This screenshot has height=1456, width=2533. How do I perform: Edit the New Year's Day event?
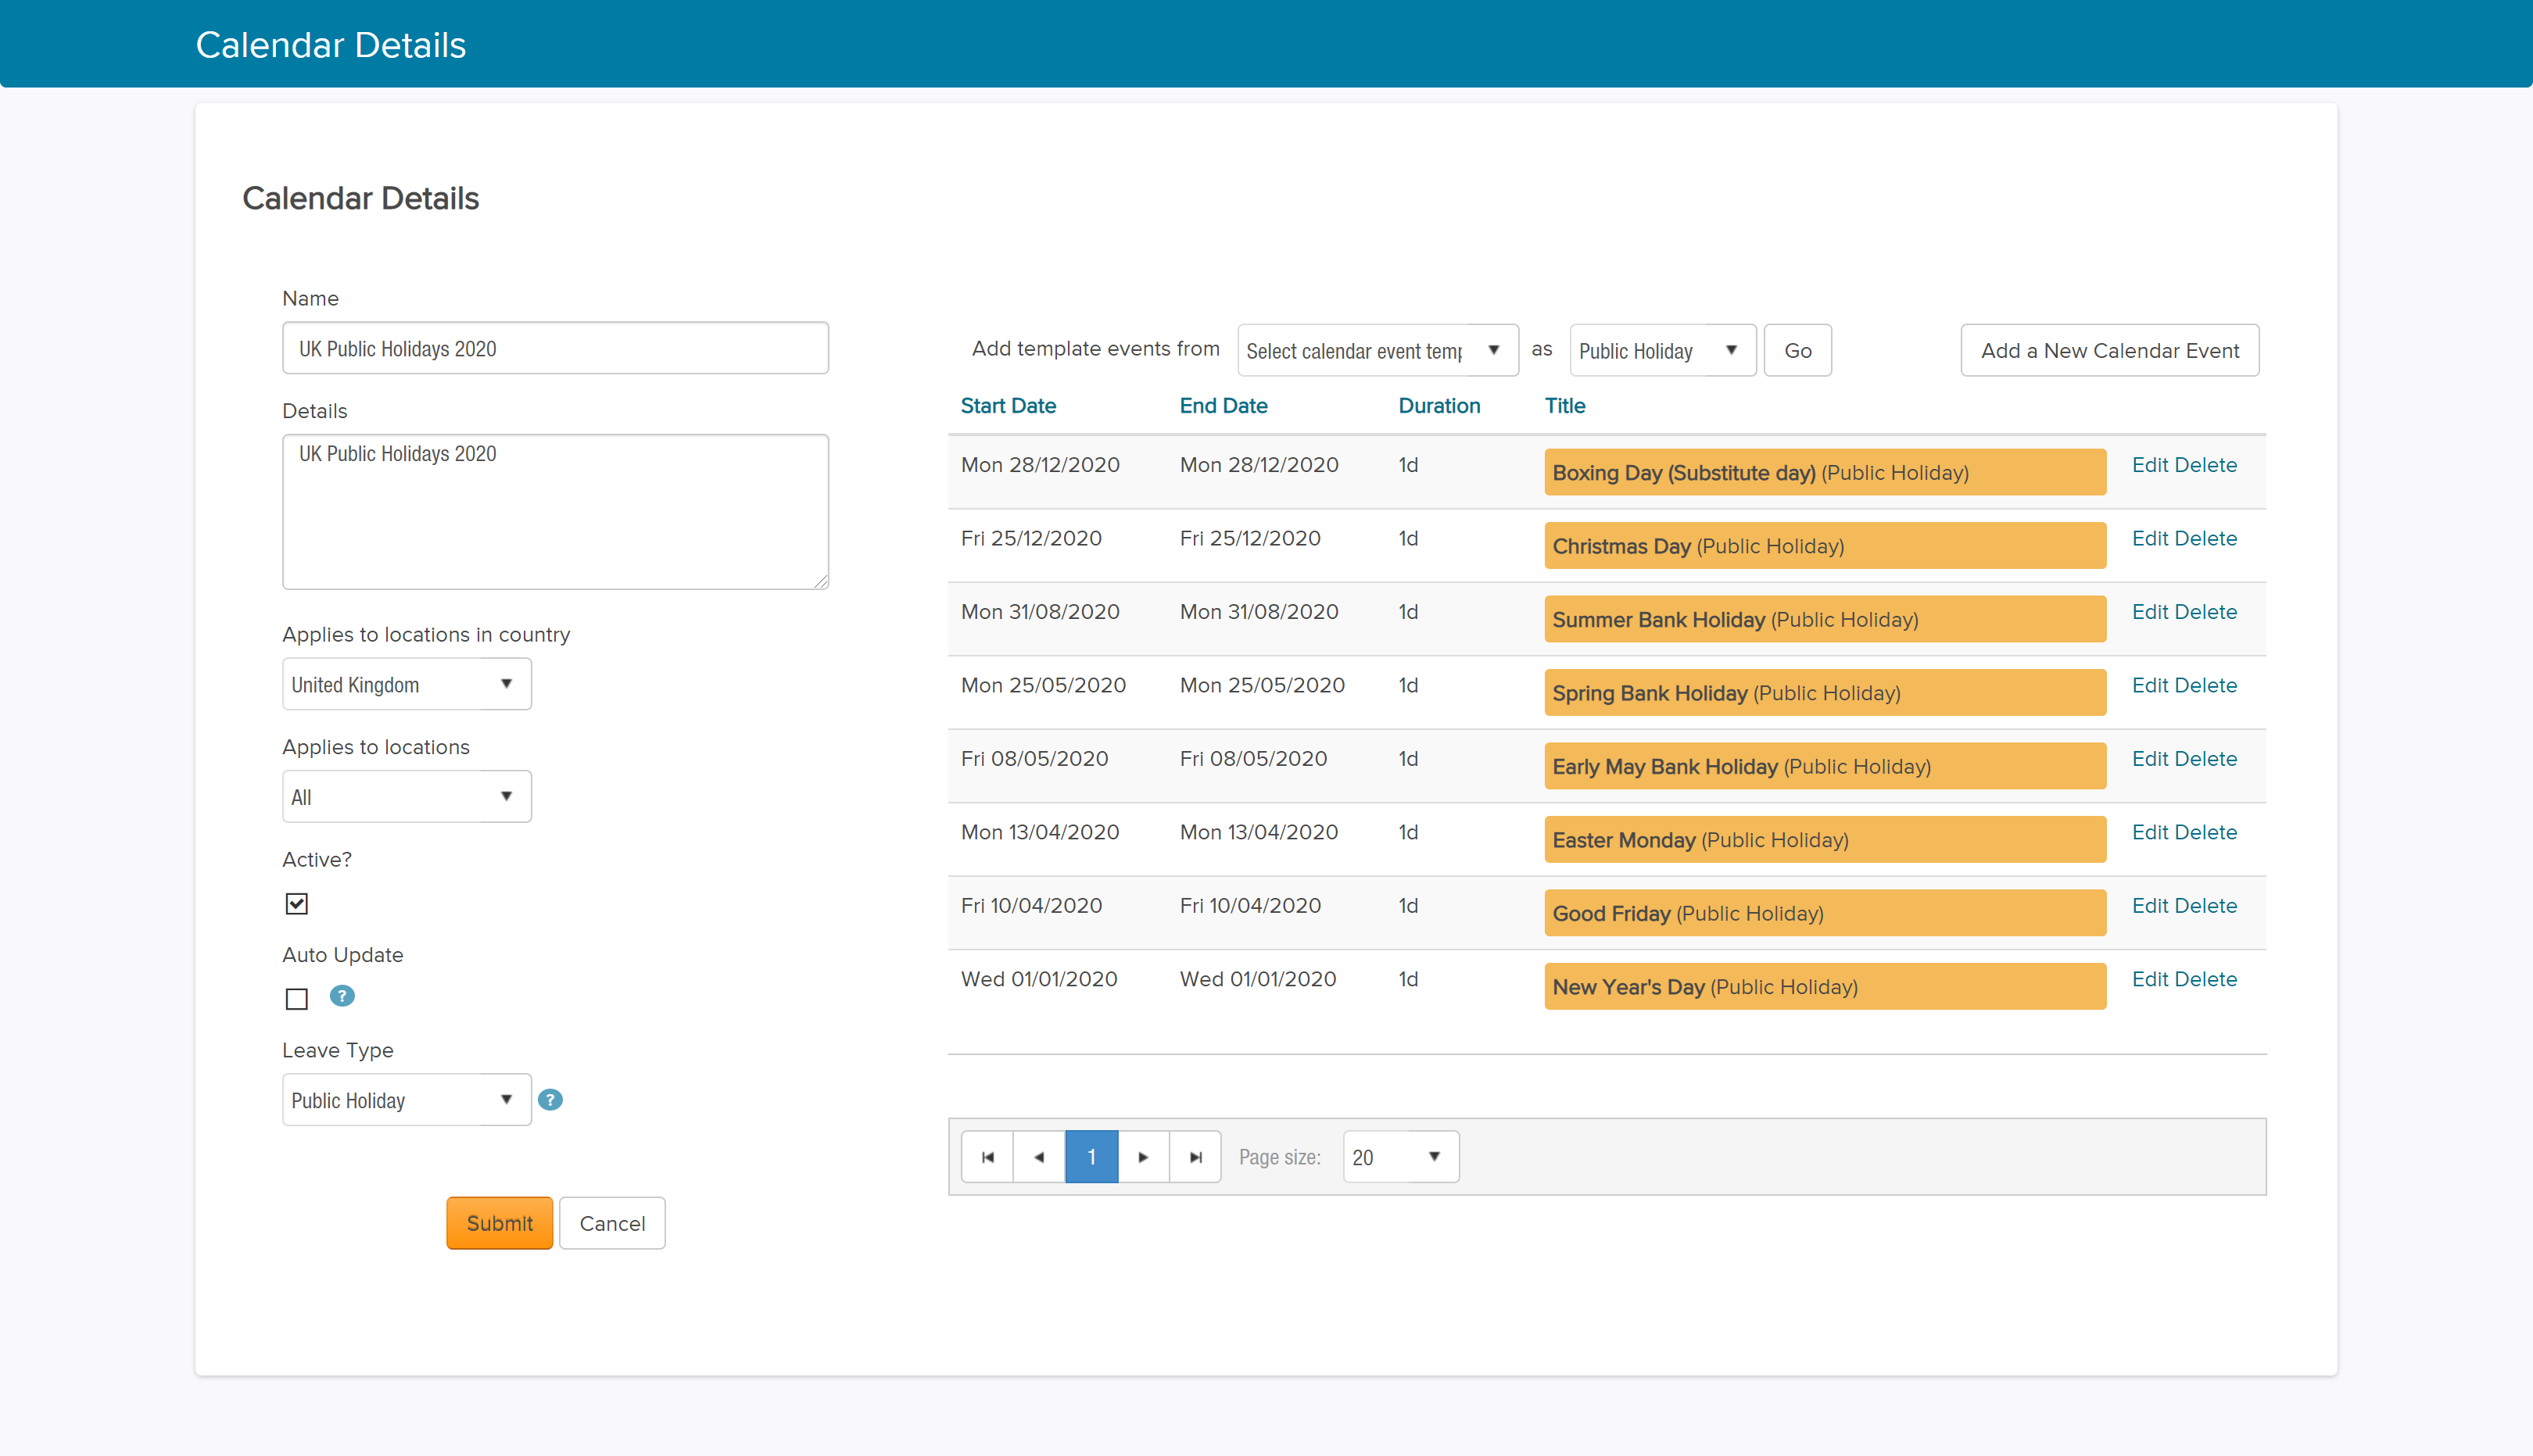(2150, 979)
